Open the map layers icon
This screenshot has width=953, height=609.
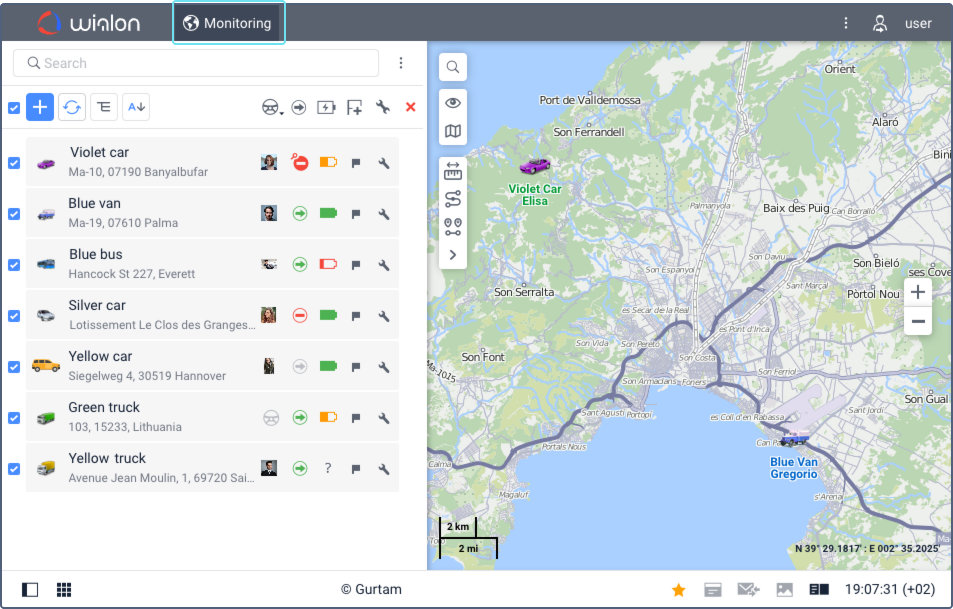coord(453,131)
